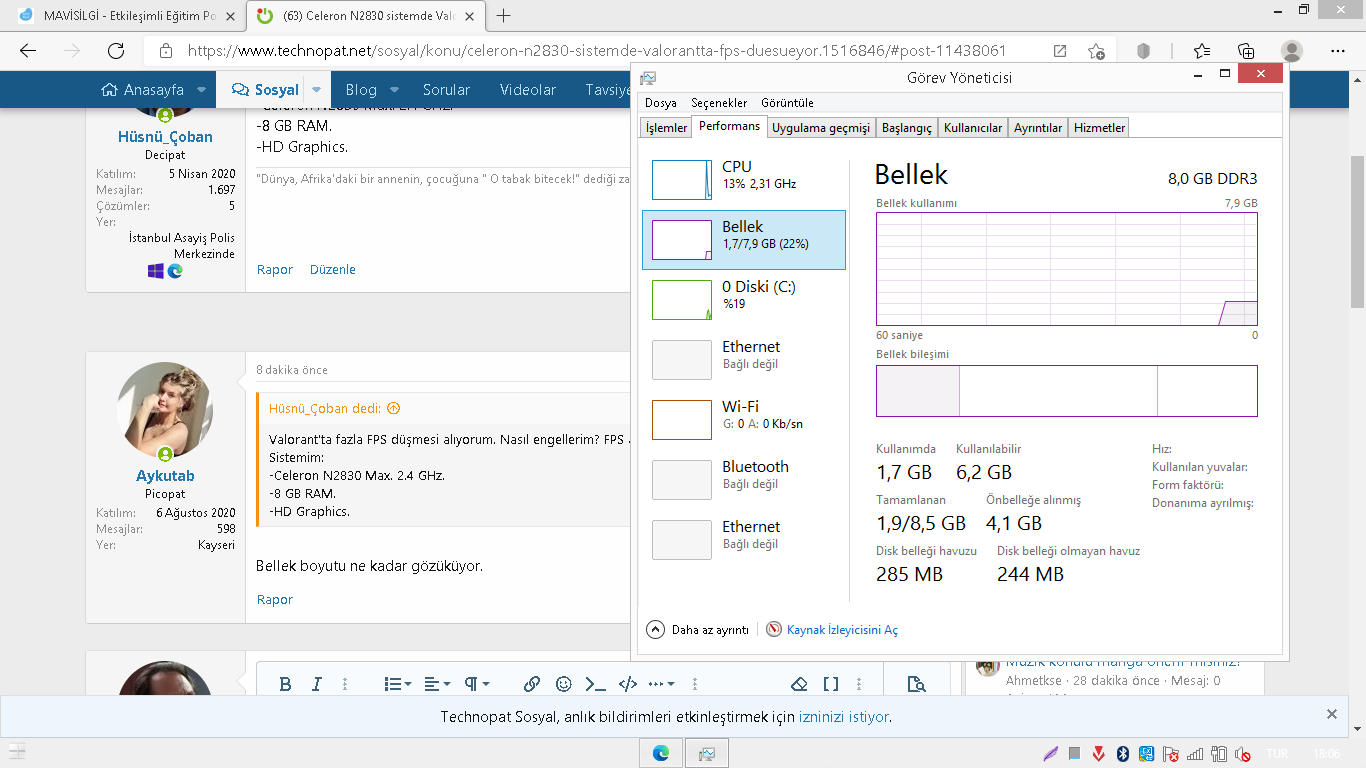The width and height of the screenshot is (1366, 768).
Task: Open the Videolar navigation item
Action: [x=528, y=89]
